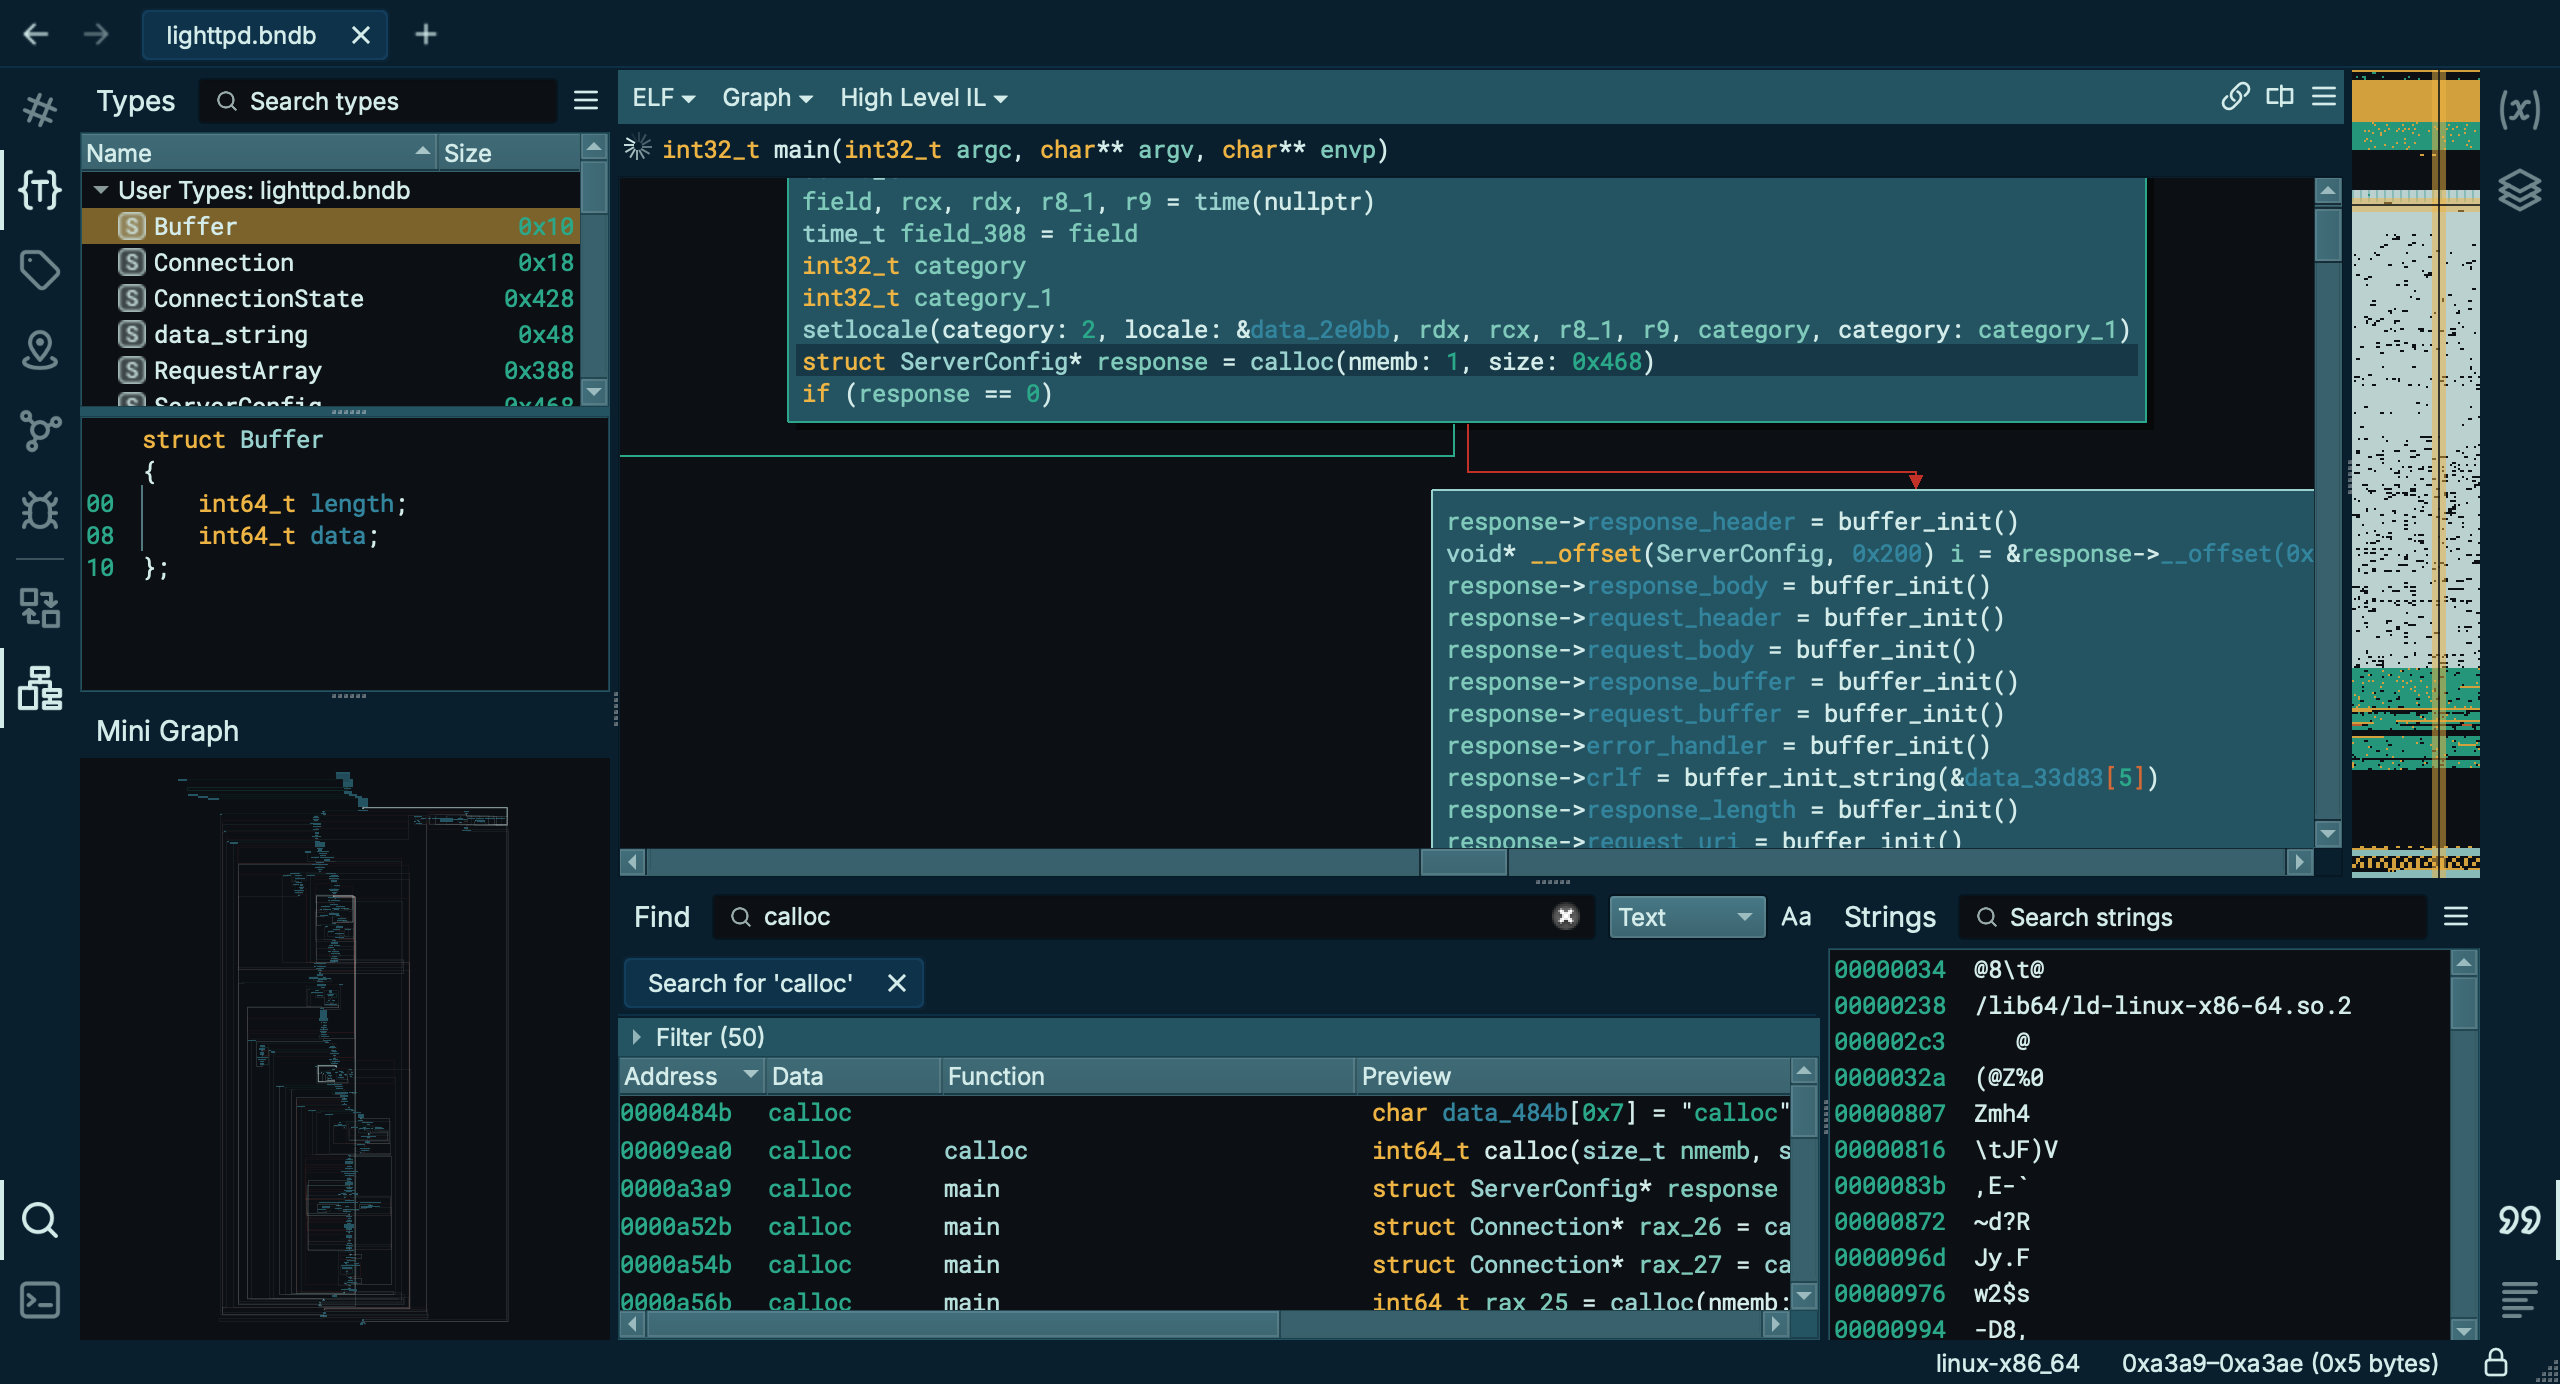The image size is (2560, 1384).
Task: Select search result at 00009ea0
Action: (x=1205, y=1150)
